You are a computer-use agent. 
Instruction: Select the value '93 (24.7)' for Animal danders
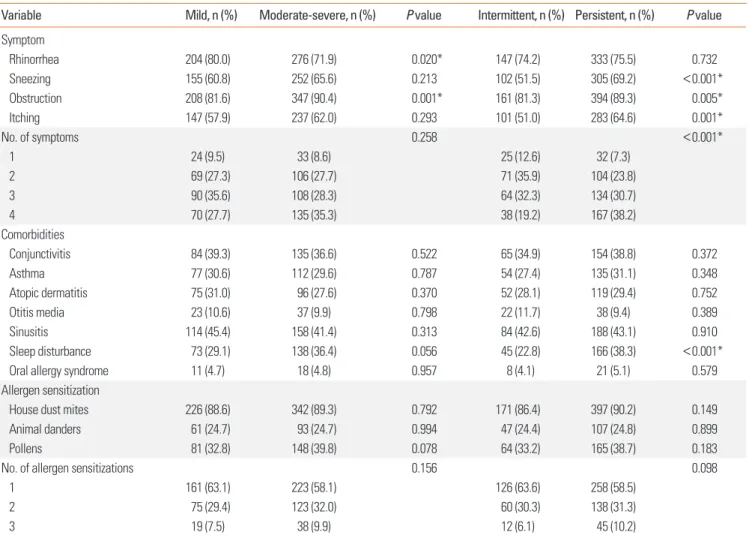(x=317, y=429)
